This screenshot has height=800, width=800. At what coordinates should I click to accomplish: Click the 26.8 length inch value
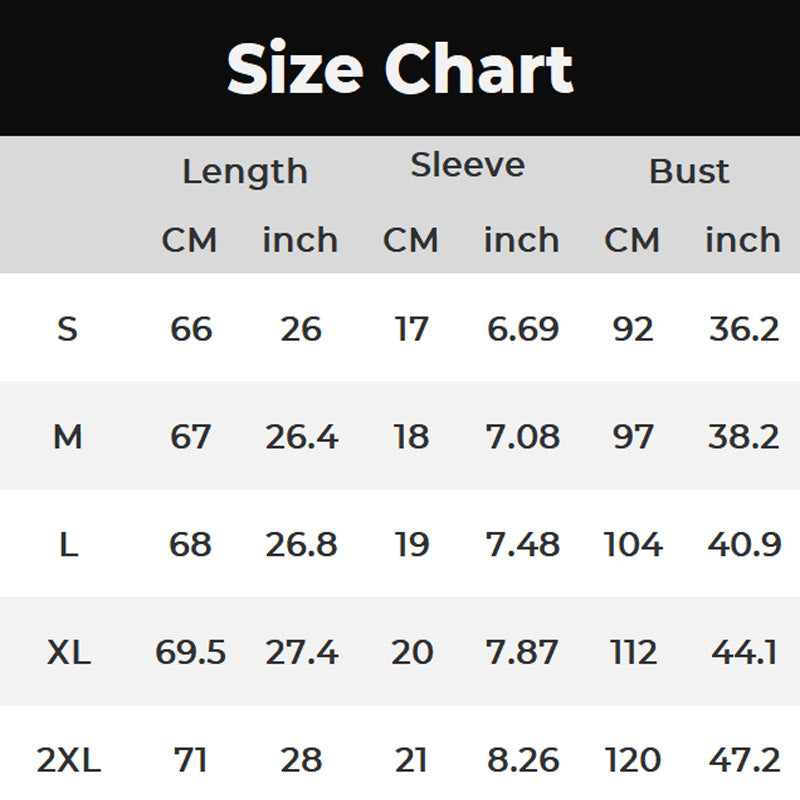pos(301,545)
